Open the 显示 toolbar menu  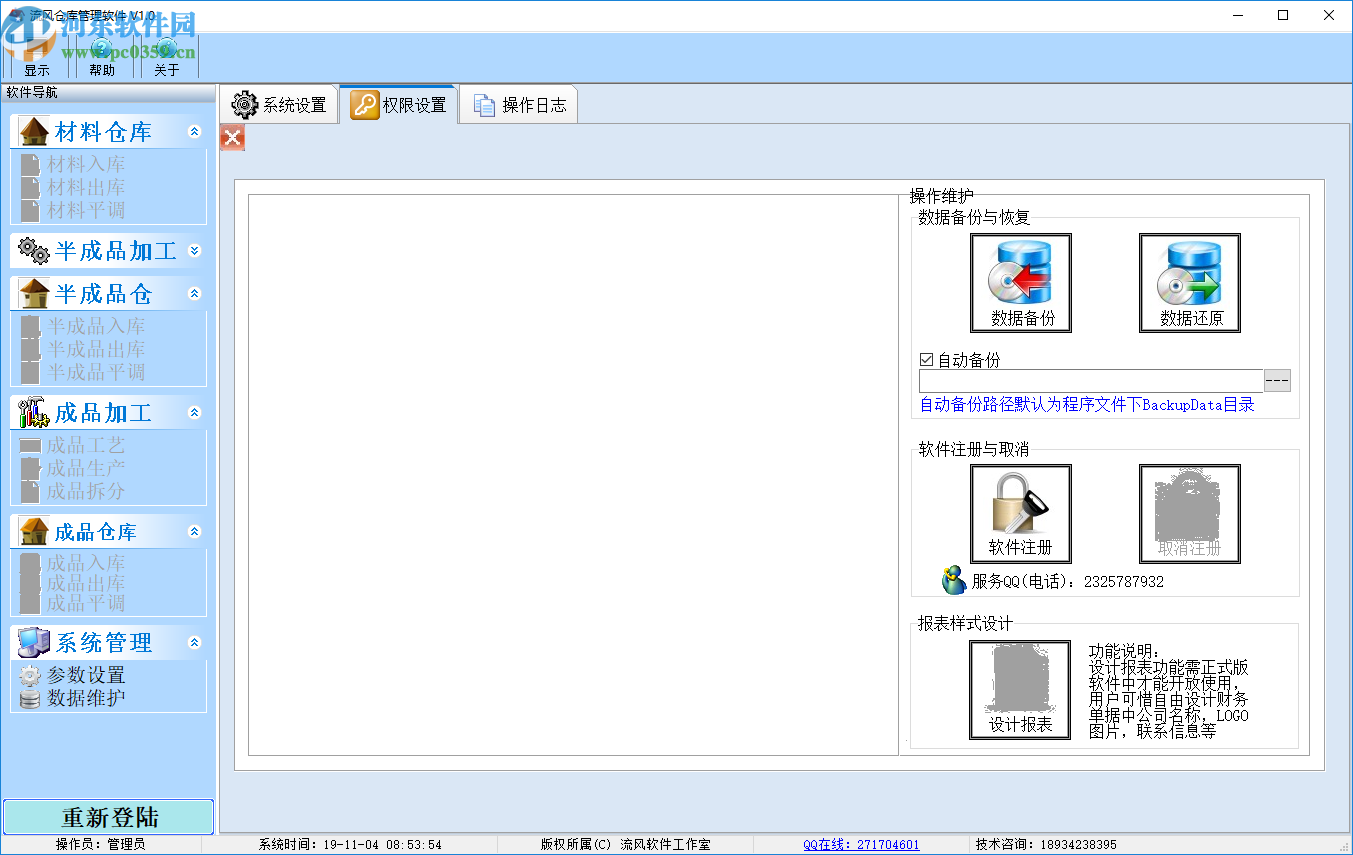(x=37, y=57)
